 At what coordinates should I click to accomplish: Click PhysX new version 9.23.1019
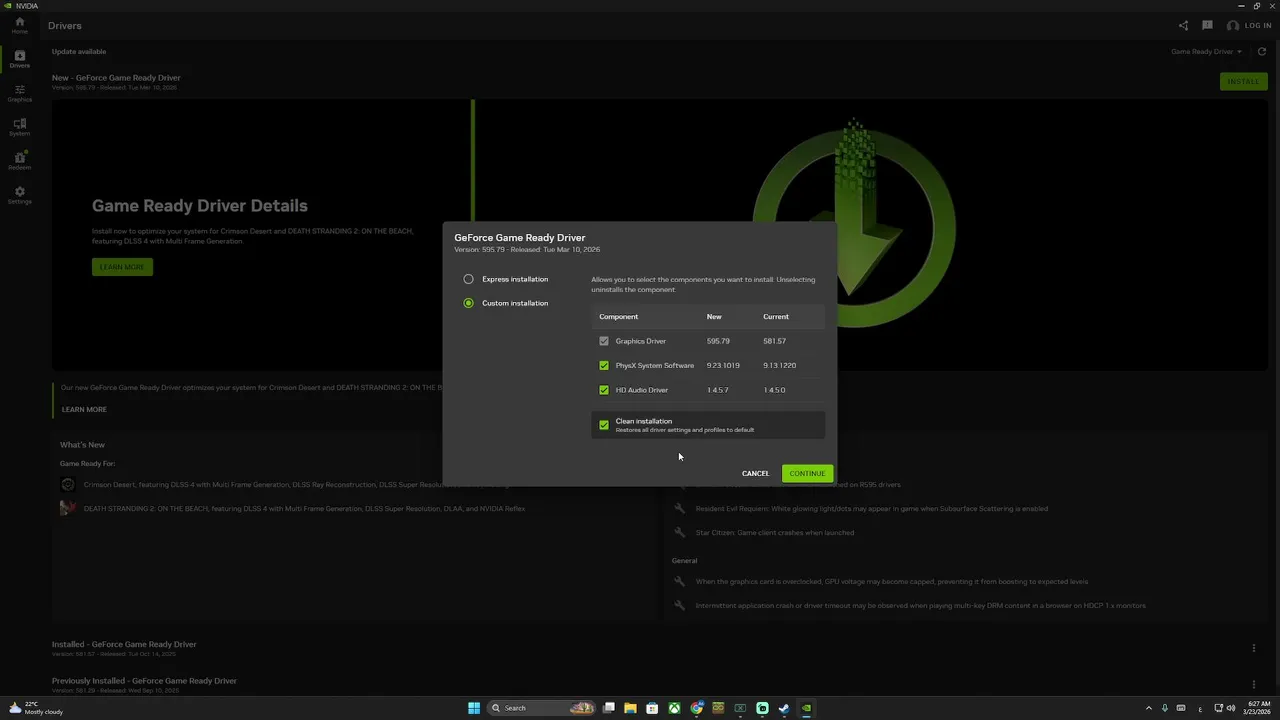tap(723, 365)
